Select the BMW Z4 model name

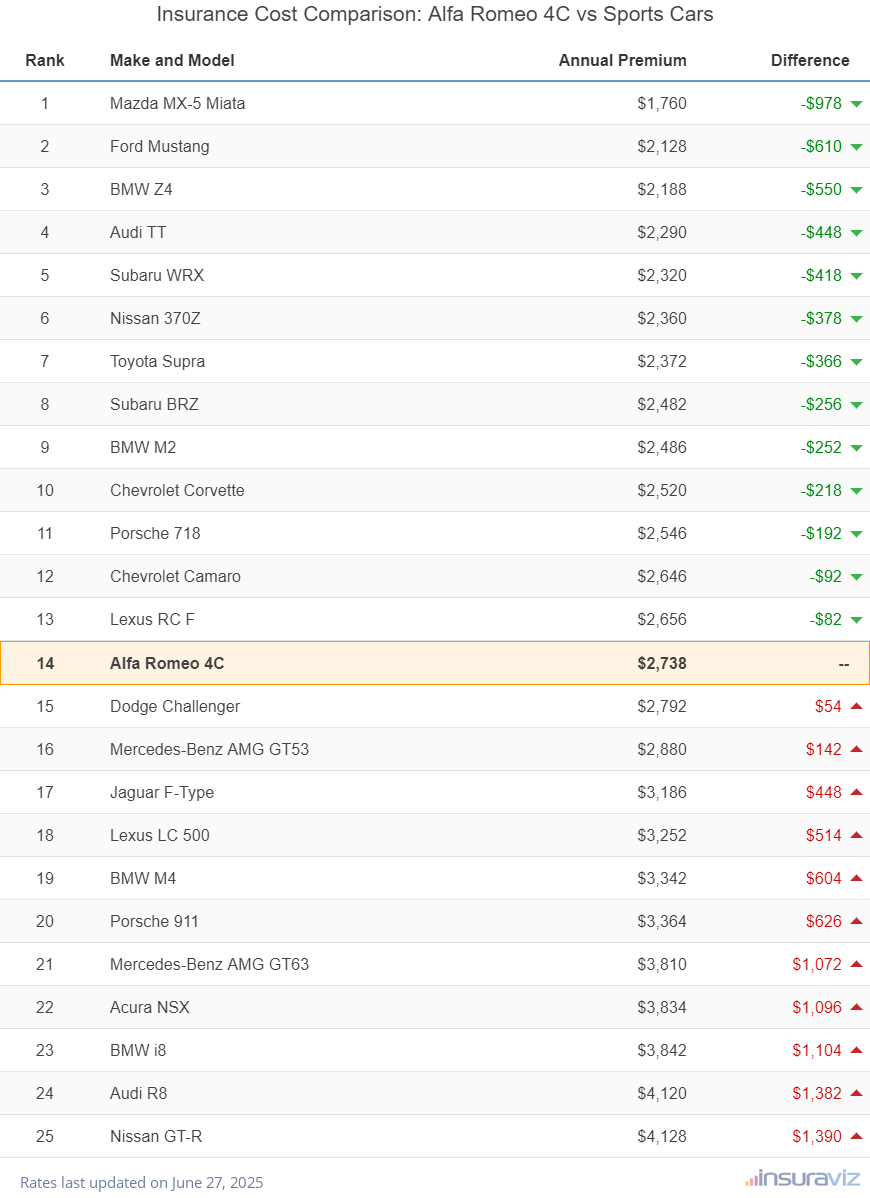(x=141, y=189)
